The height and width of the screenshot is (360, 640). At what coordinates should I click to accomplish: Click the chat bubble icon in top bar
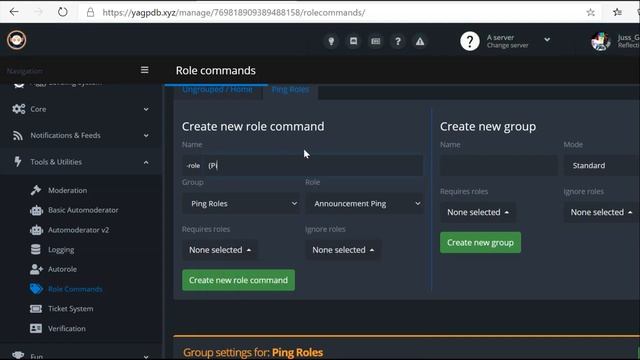coord(353,41)
